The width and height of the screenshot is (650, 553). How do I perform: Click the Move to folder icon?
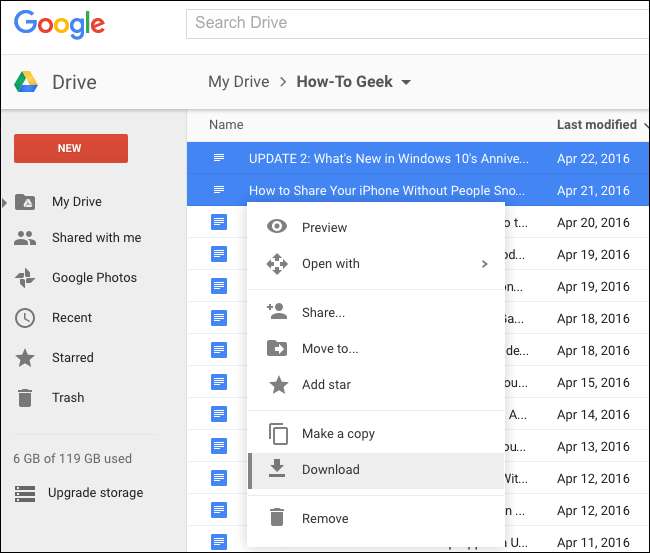click(x=277, y=348)
